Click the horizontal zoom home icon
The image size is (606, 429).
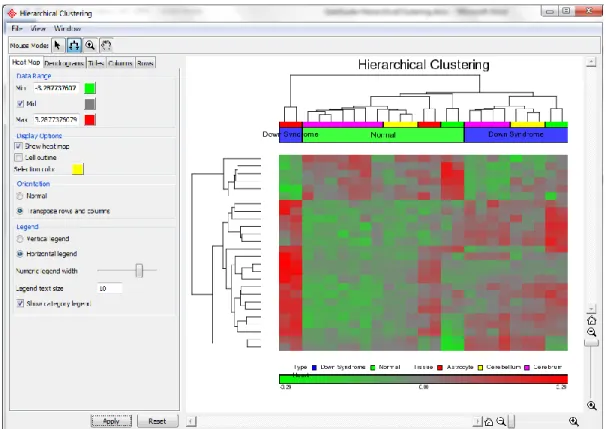click(x=489, y=422)
